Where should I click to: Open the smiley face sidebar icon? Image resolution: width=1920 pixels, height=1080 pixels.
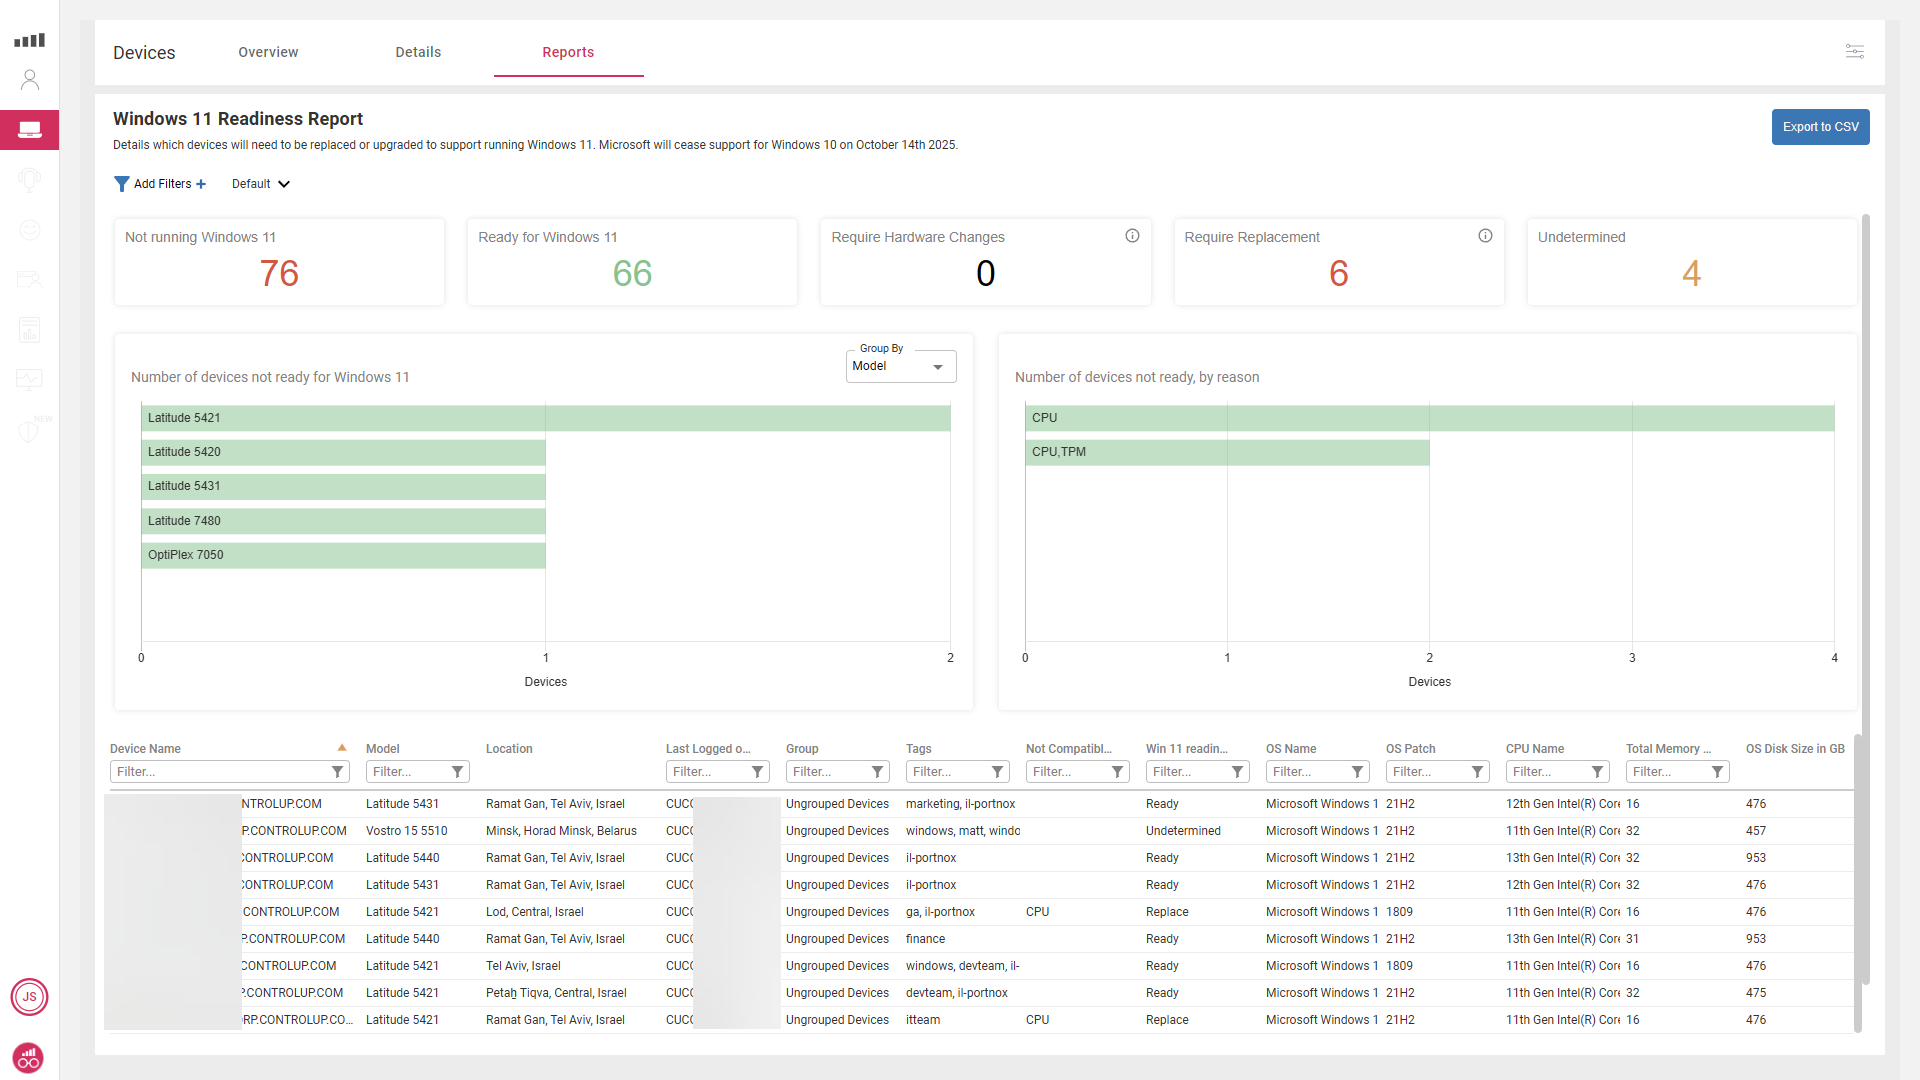click(x=30, y=230)
